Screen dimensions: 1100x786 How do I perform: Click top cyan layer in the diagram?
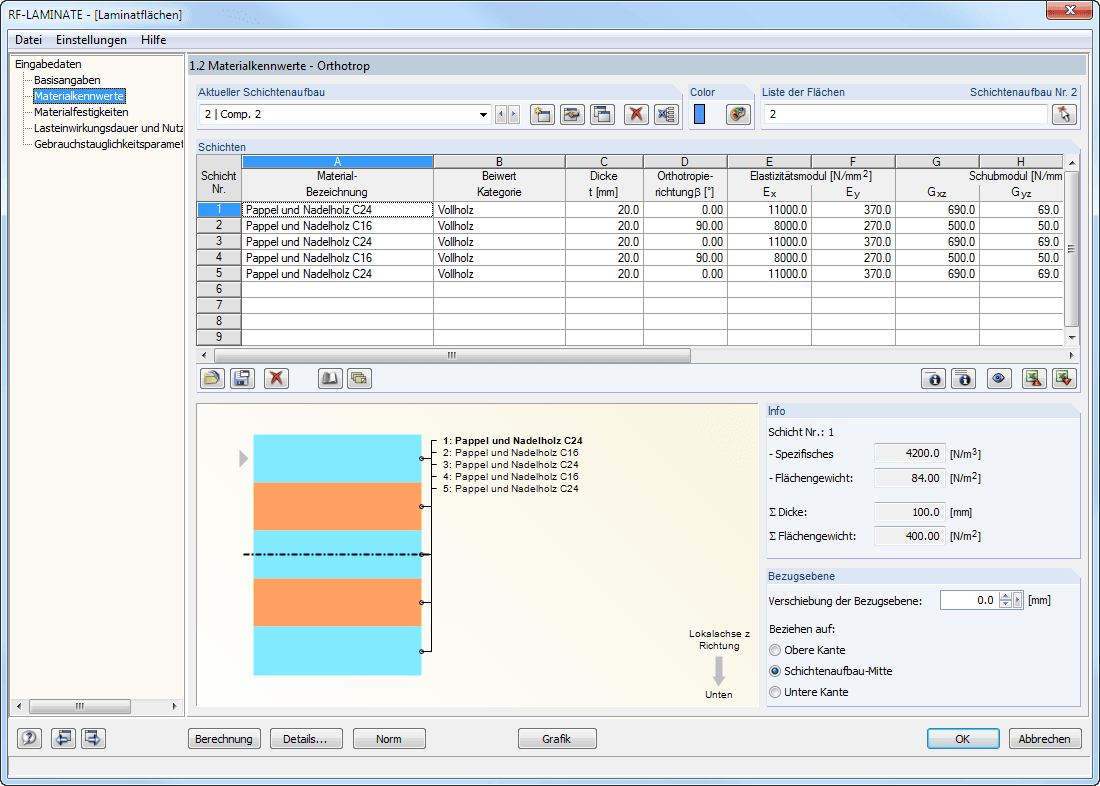(337, 458)
